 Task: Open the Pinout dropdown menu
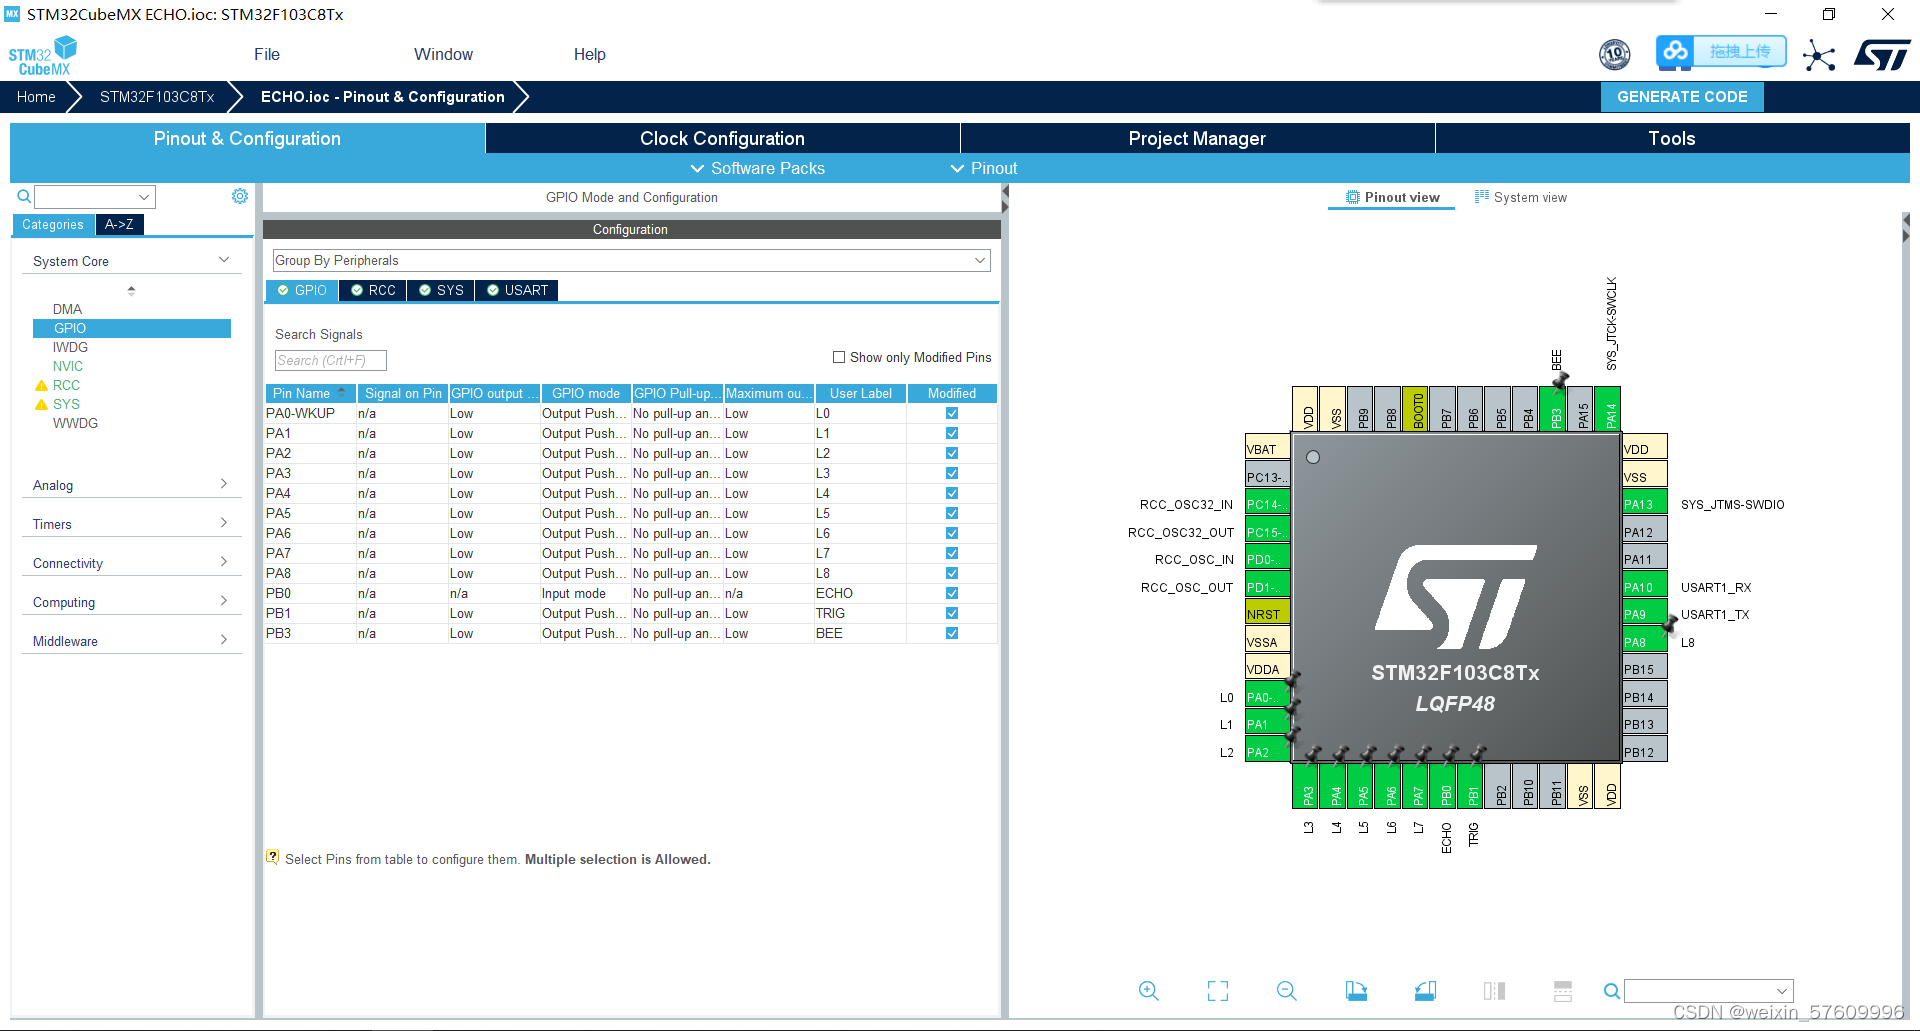[x=984, y=168]
